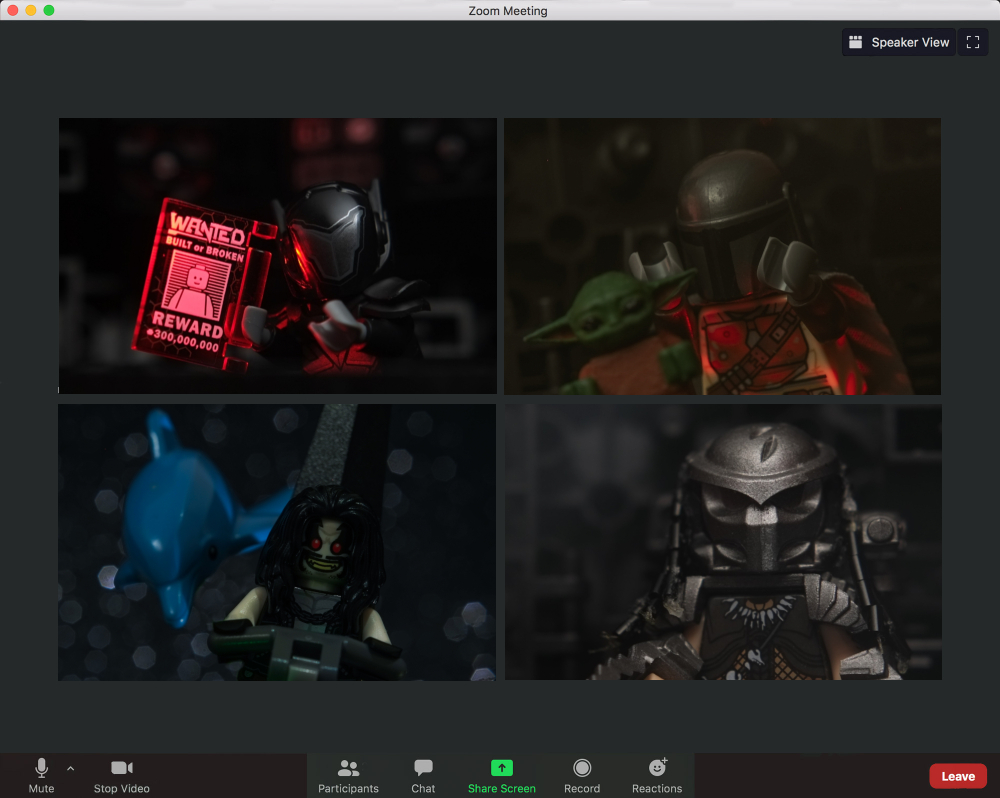This screenshot has width=1000, height=798.
Task: Leave the meeting
Action: click(x=958, y=776)
